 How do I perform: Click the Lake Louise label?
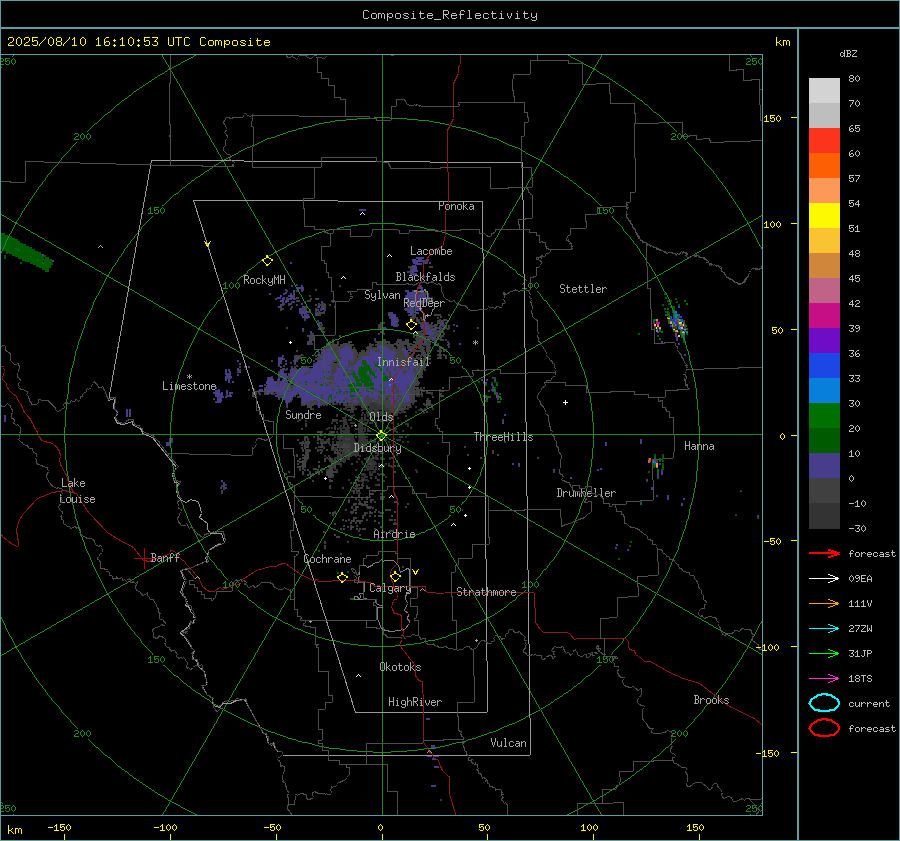[77, 491]
